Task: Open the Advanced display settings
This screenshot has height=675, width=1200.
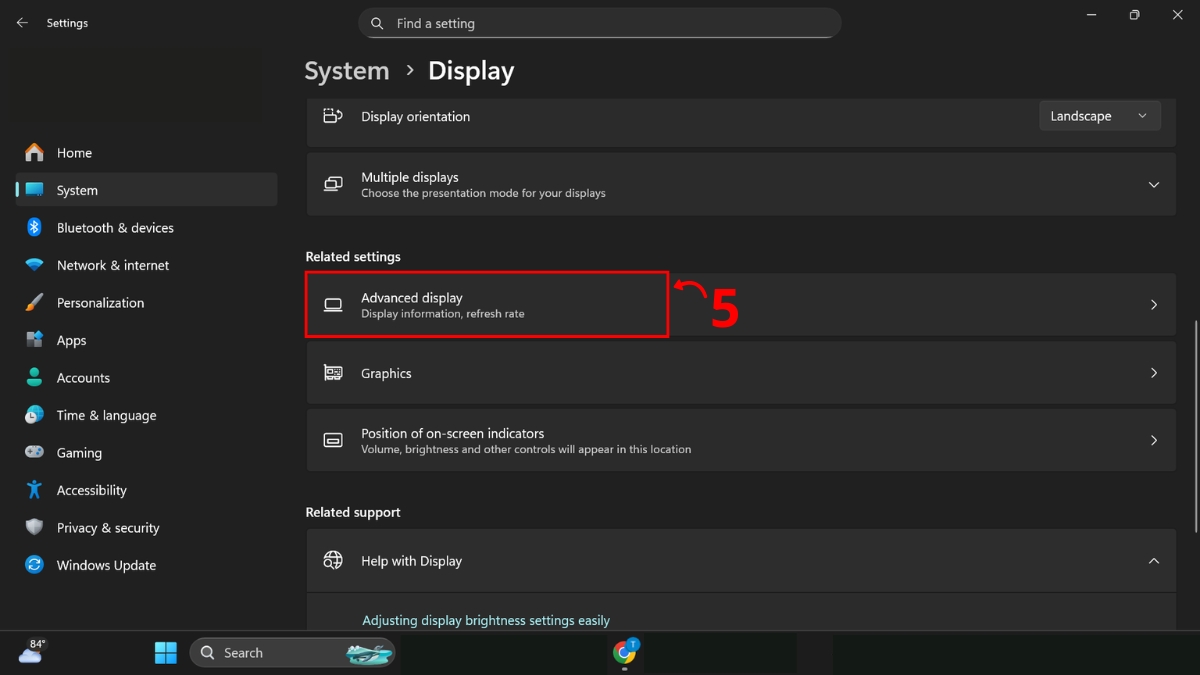Action: [x=741, y=305]
